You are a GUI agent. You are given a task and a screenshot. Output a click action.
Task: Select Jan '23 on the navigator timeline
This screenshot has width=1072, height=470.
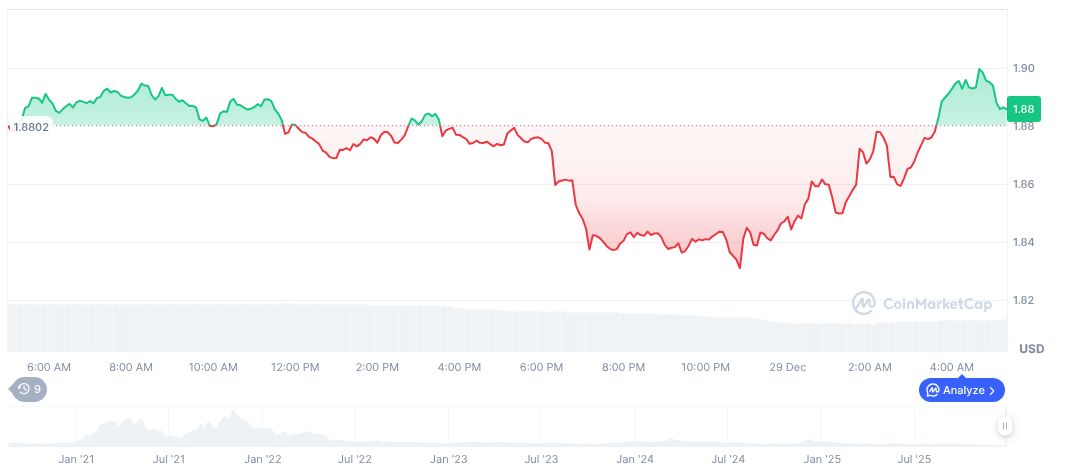(x=449, y=459)
